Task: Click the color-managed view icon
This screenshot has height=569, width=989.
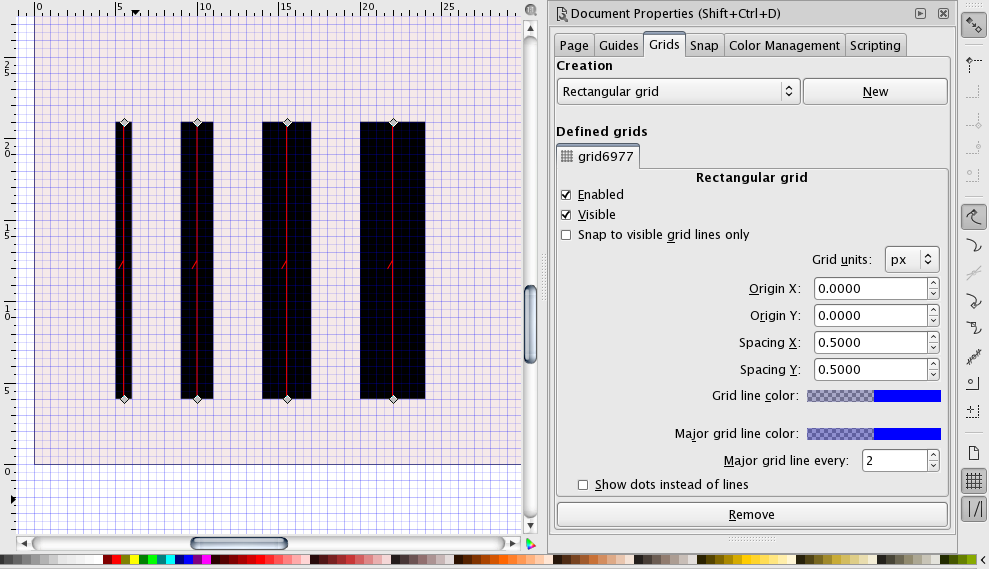Action: pyautogui.click(x=531, y=544)
